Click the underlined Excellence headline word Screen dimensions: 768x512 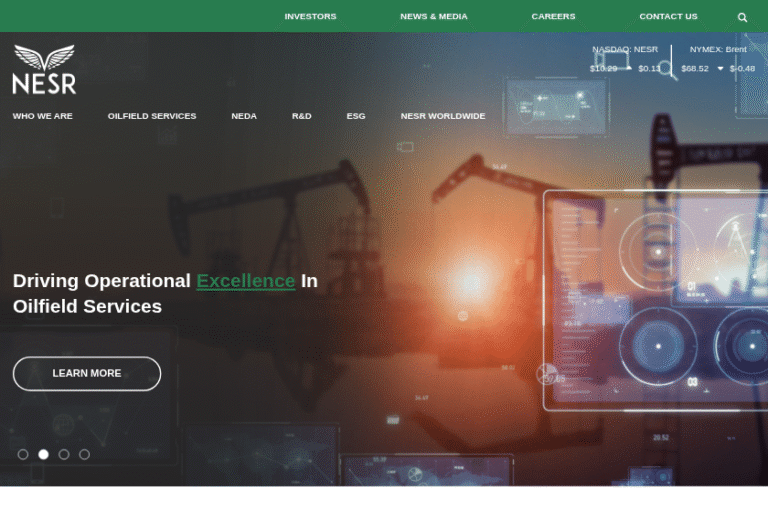pos(245,281)
